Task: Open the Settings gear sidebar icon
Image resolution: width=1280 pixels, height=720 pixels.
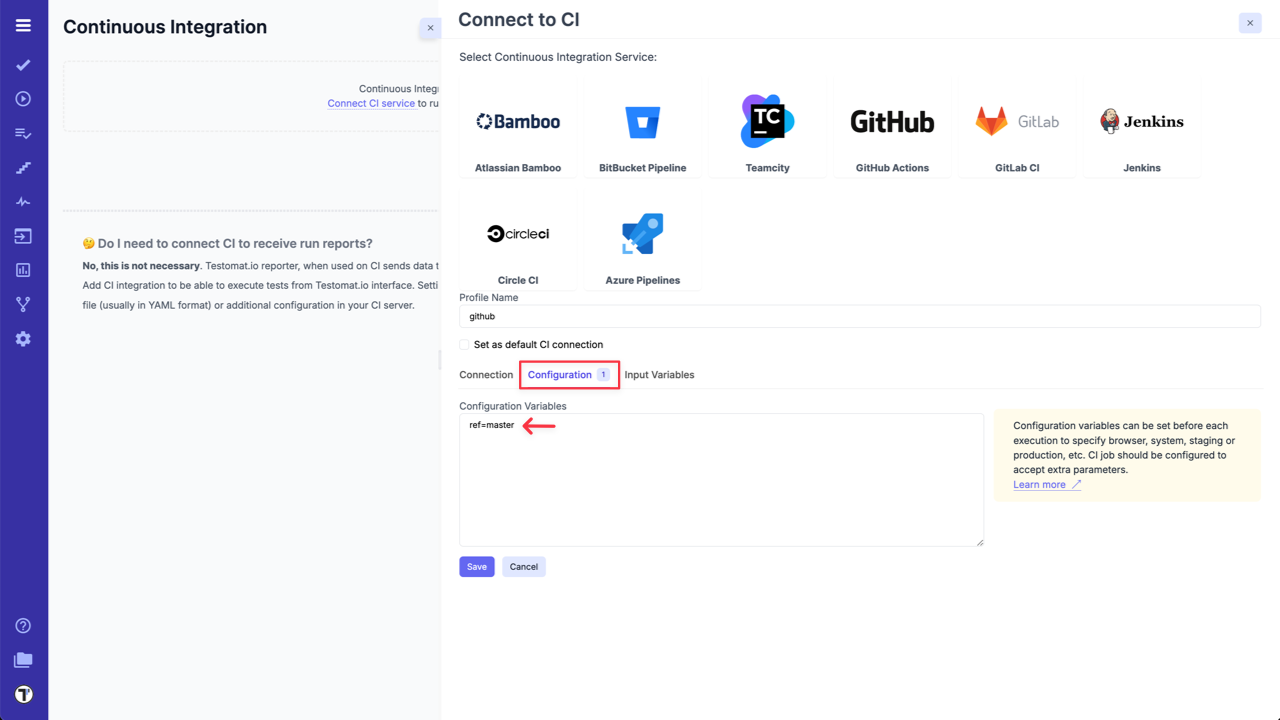Action: coord(23,339)
